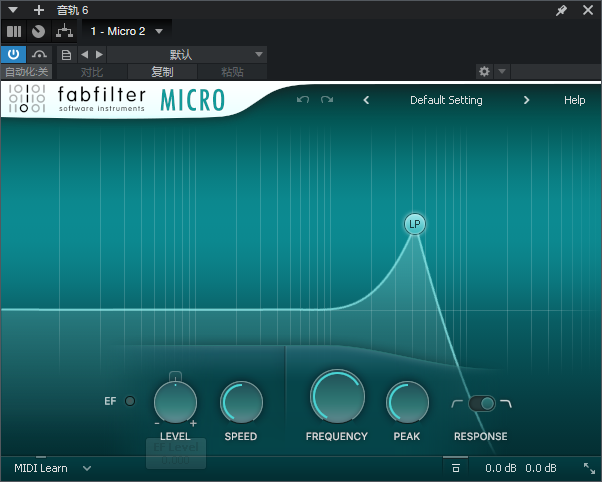This screenshot has width=602, height=482.
Task: Click the high-pass shape icon right of switch
Action: [x=506, y=404]
